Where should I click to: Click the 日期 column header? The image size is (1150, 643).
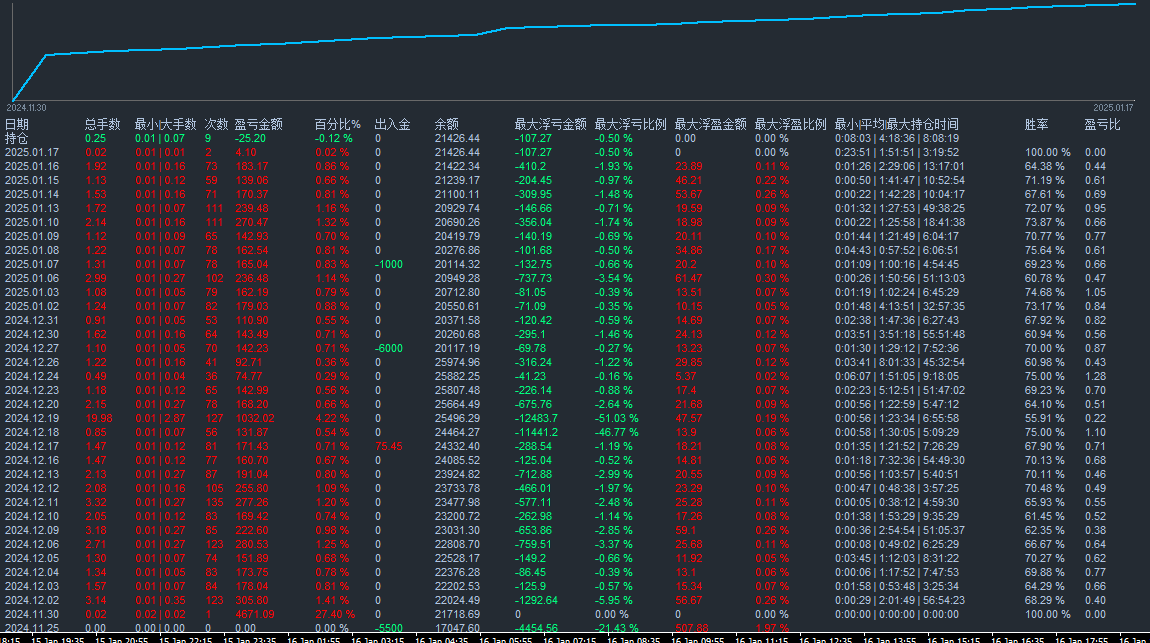17,124
